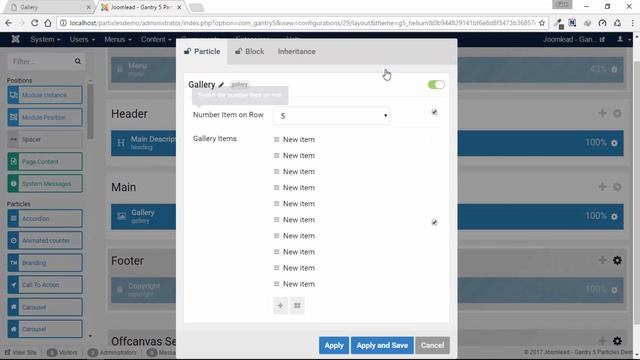The width and height of the screenshot is (640, 360).
Task: Add a row in the Footer section
Action: (602, 260)
